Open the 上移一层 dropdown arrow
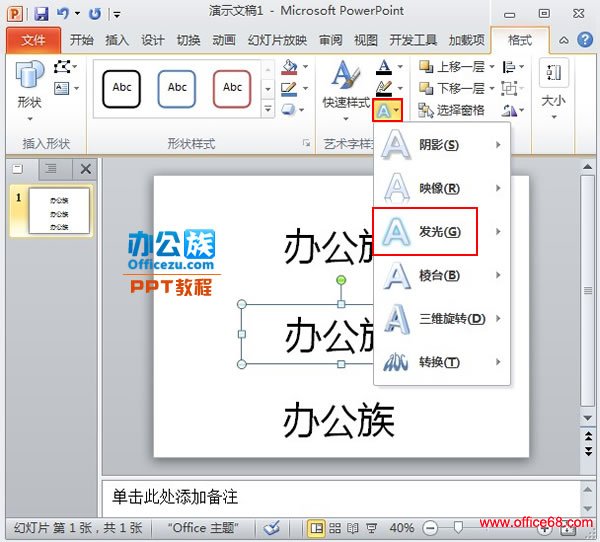 tap(492, 67)
